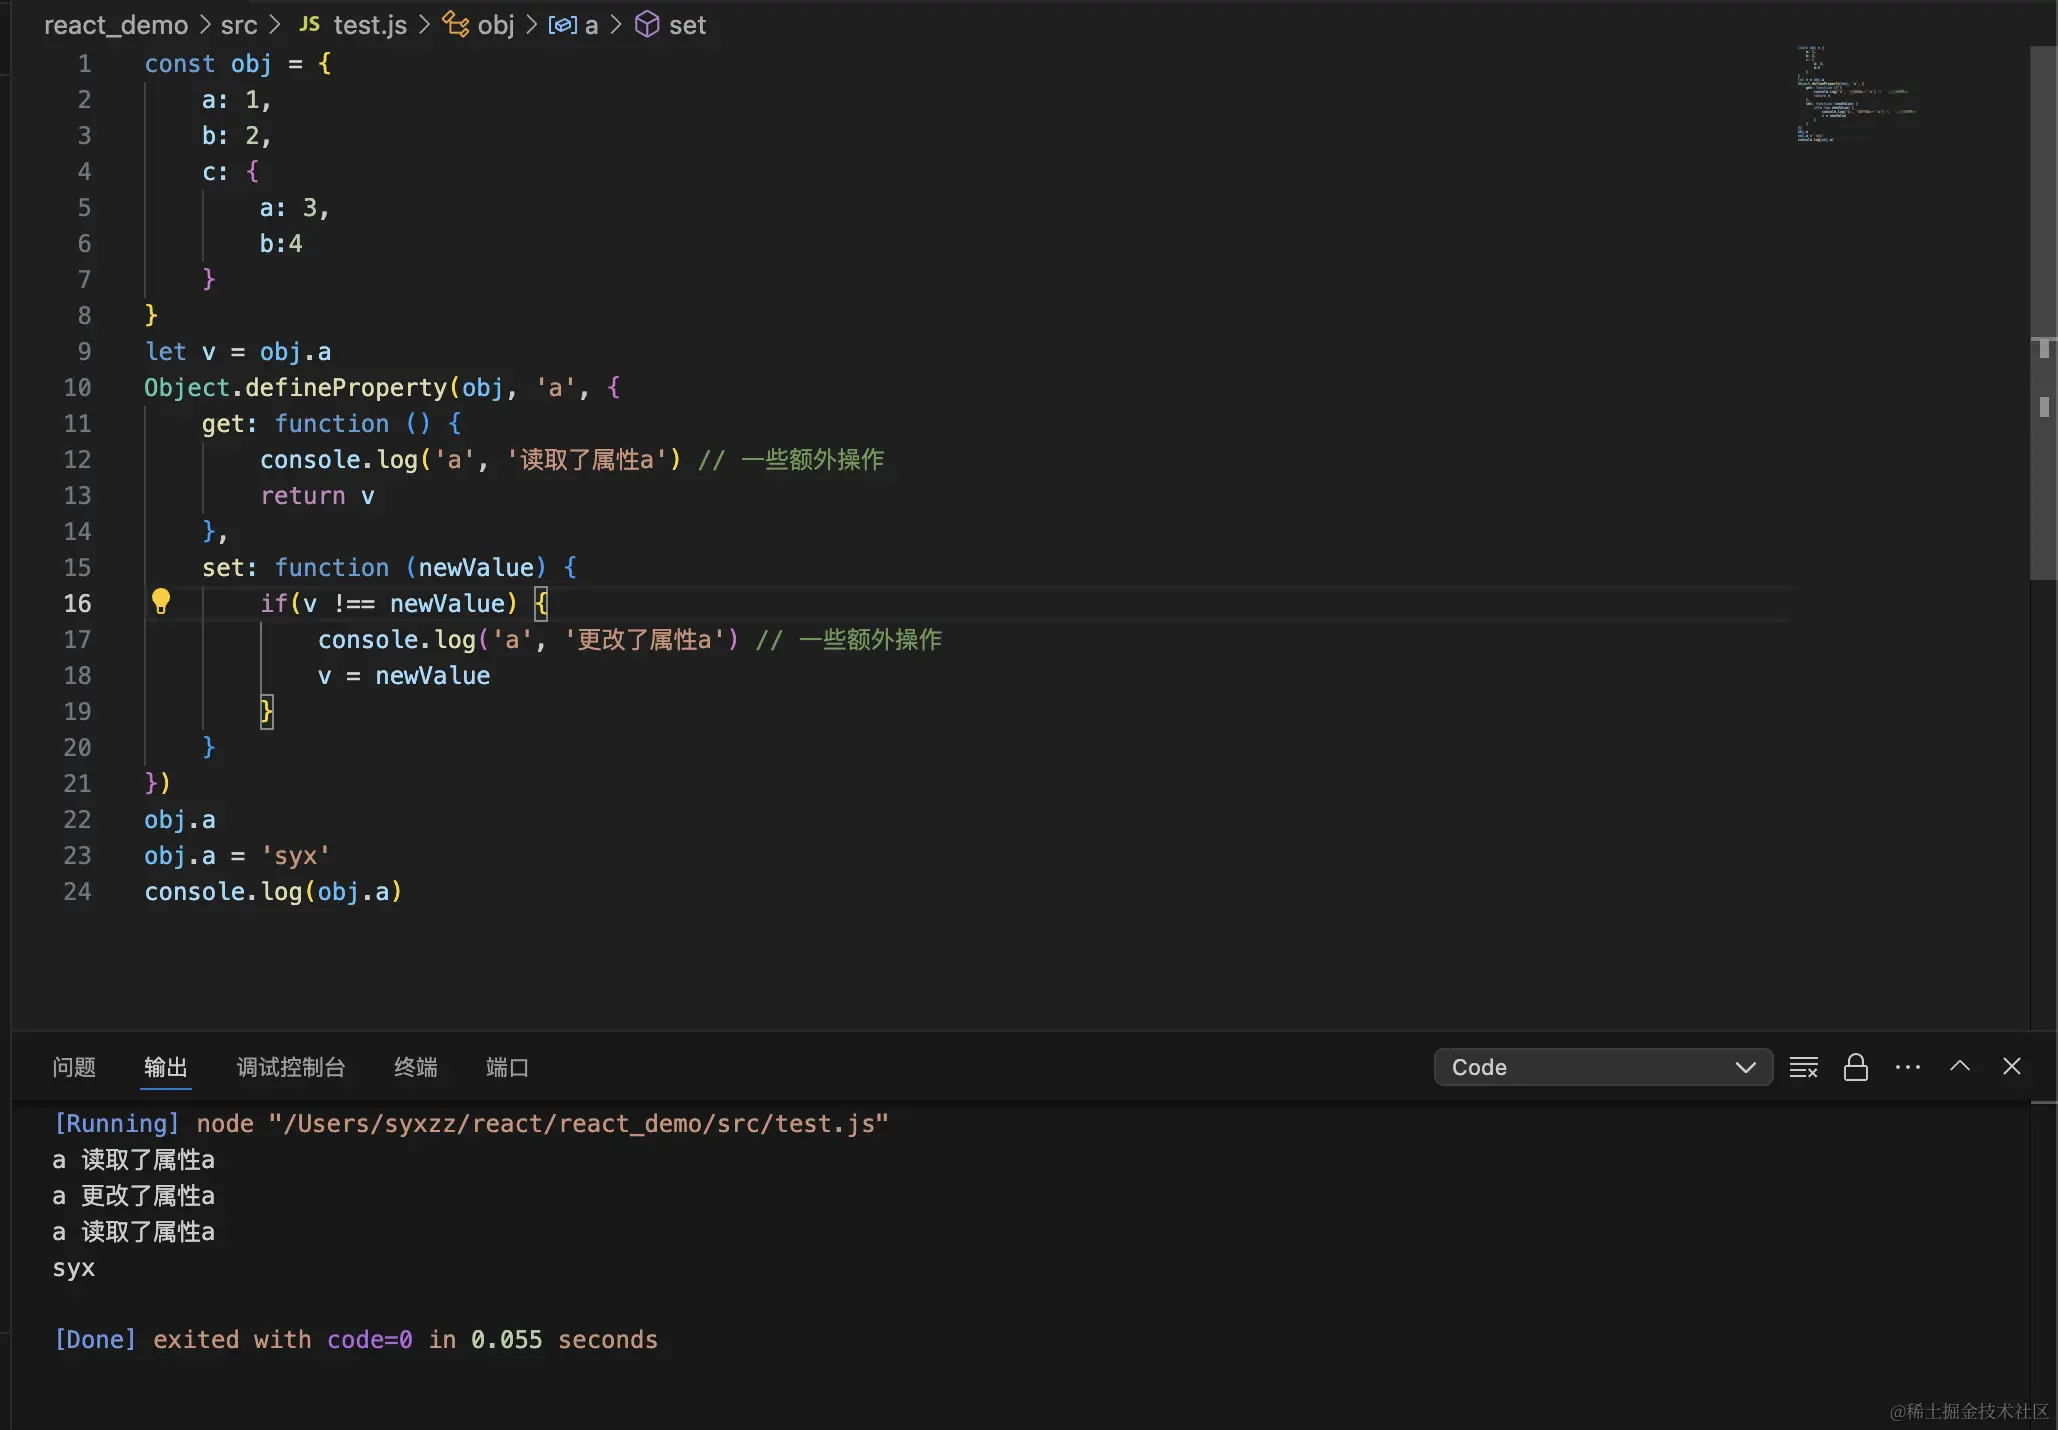2058x1430 pixels.
Task: Expand the react_demo breadcrumb folder
Action: click(x=116, y=24)
